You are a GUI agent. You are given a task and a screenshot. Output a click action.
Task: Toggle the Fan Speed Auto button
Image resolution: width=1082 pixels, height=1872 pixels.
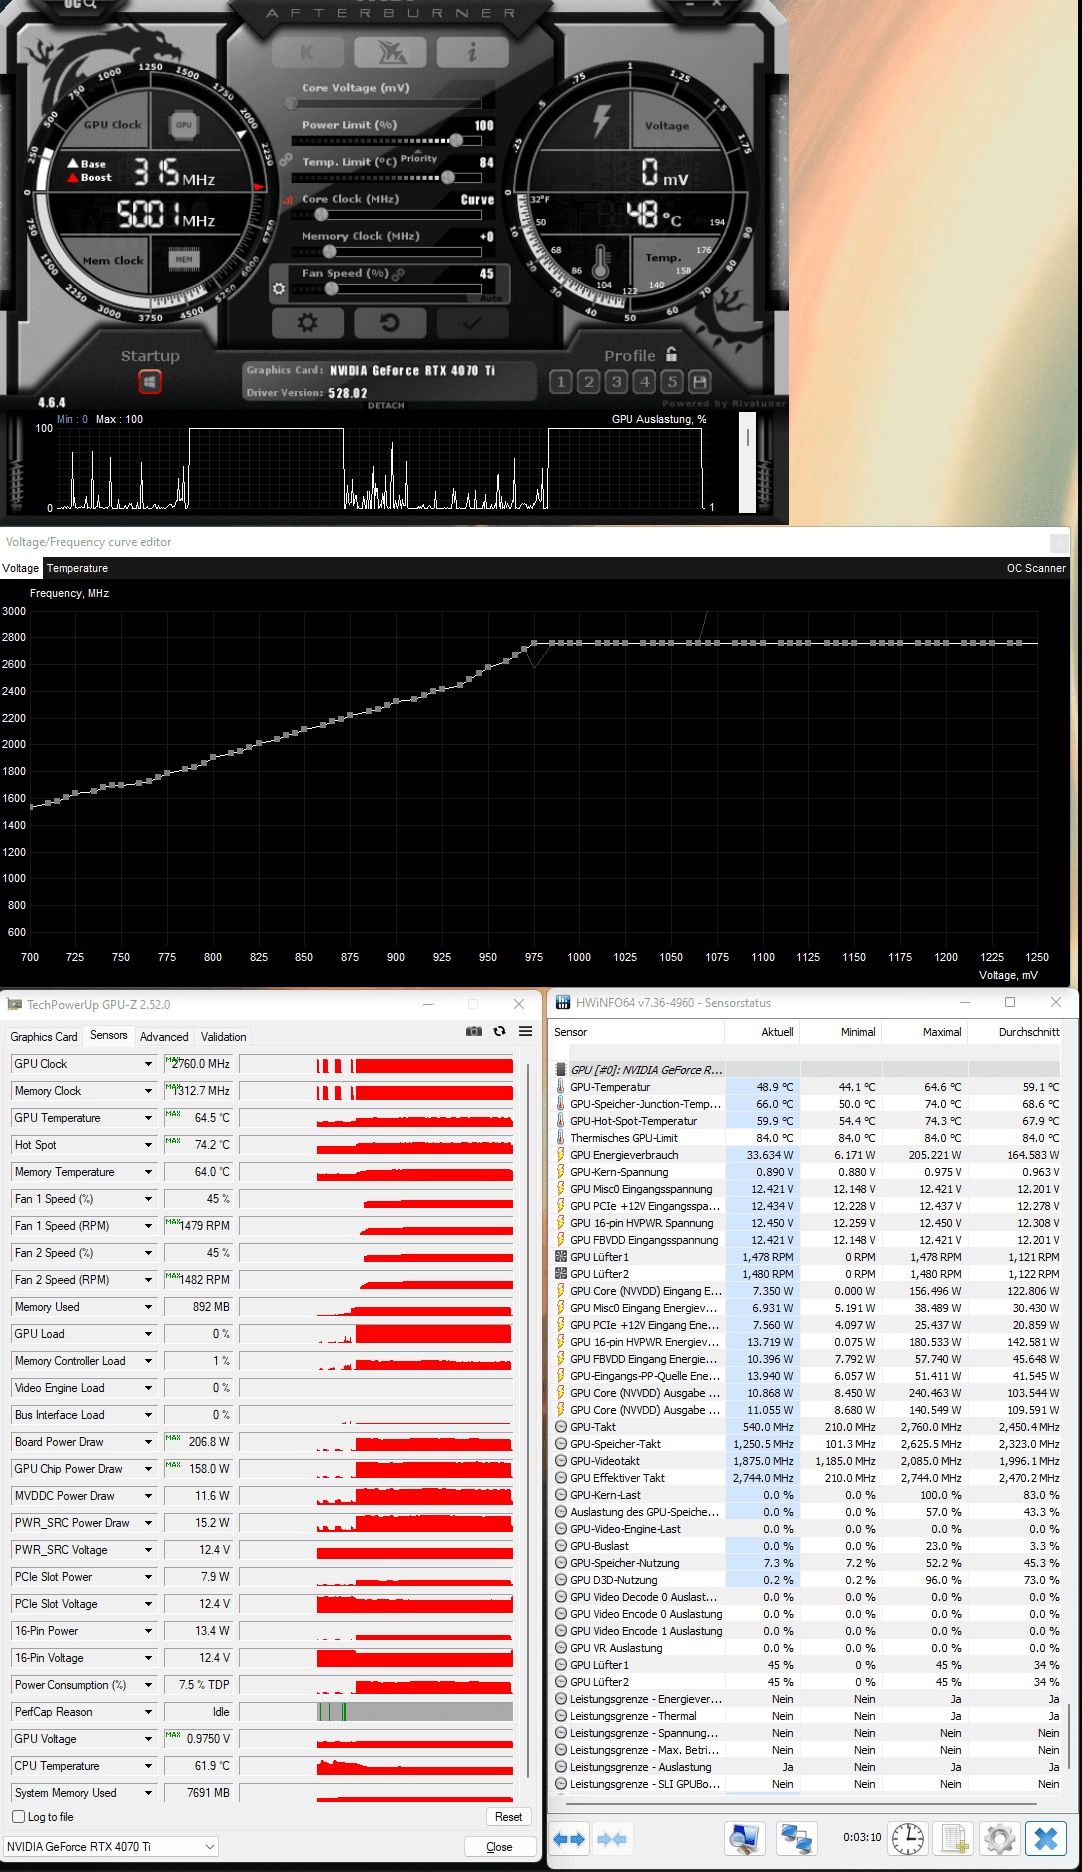tap(491, 298)
